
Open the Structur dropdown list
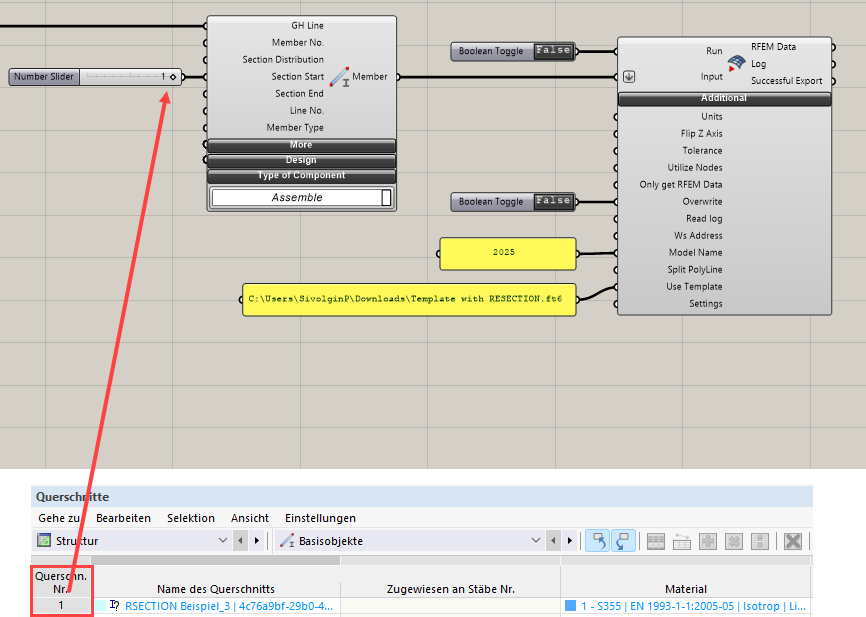pyautogui.click(x=224, y=540)
